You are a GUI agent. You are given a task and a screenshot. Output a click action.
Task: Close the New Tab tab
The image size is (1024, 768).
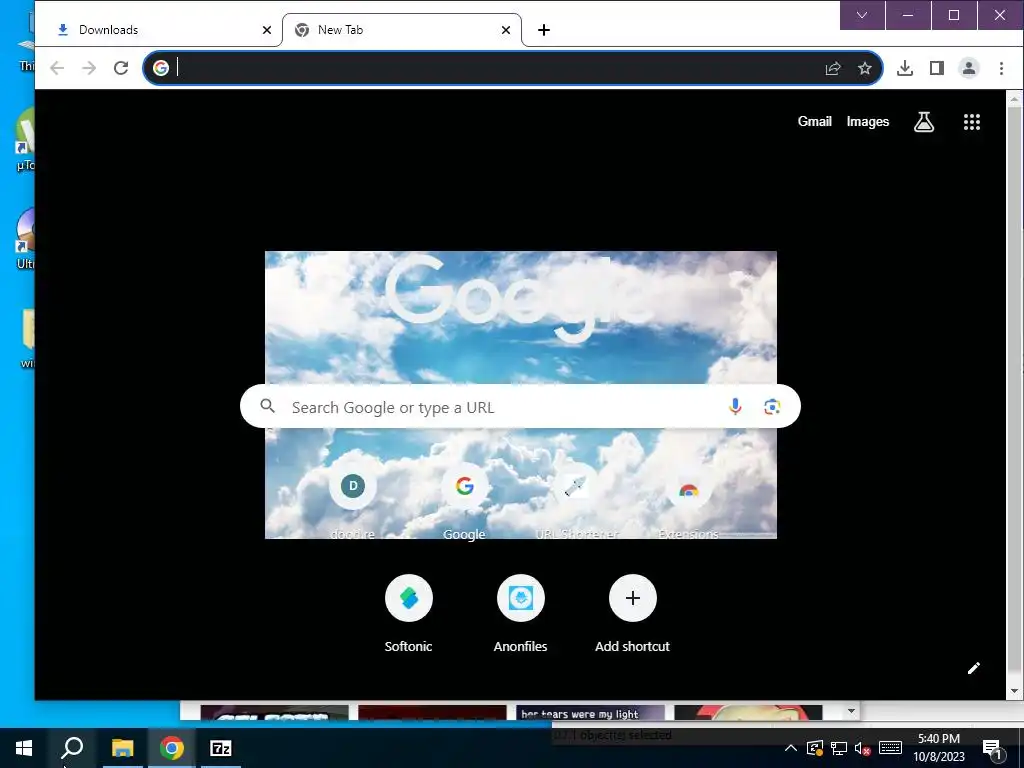pos(505,30)
